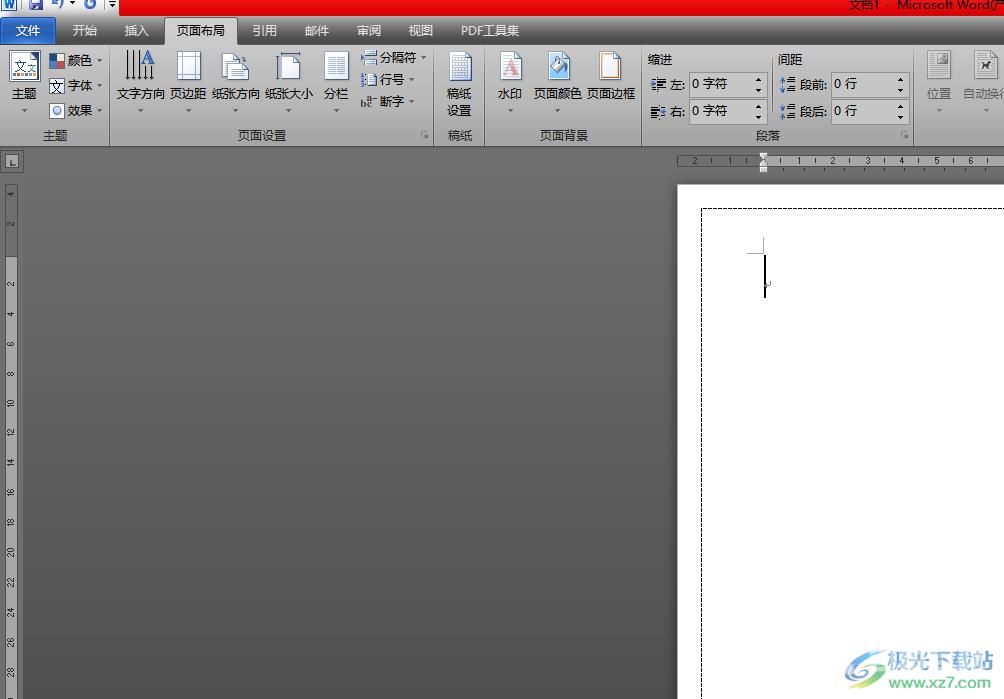Image resolution: width=1004 pixels, height=699 pixels.
Task: Switch to the Insert (插入) tab
Action: click(x=136, y=31)
